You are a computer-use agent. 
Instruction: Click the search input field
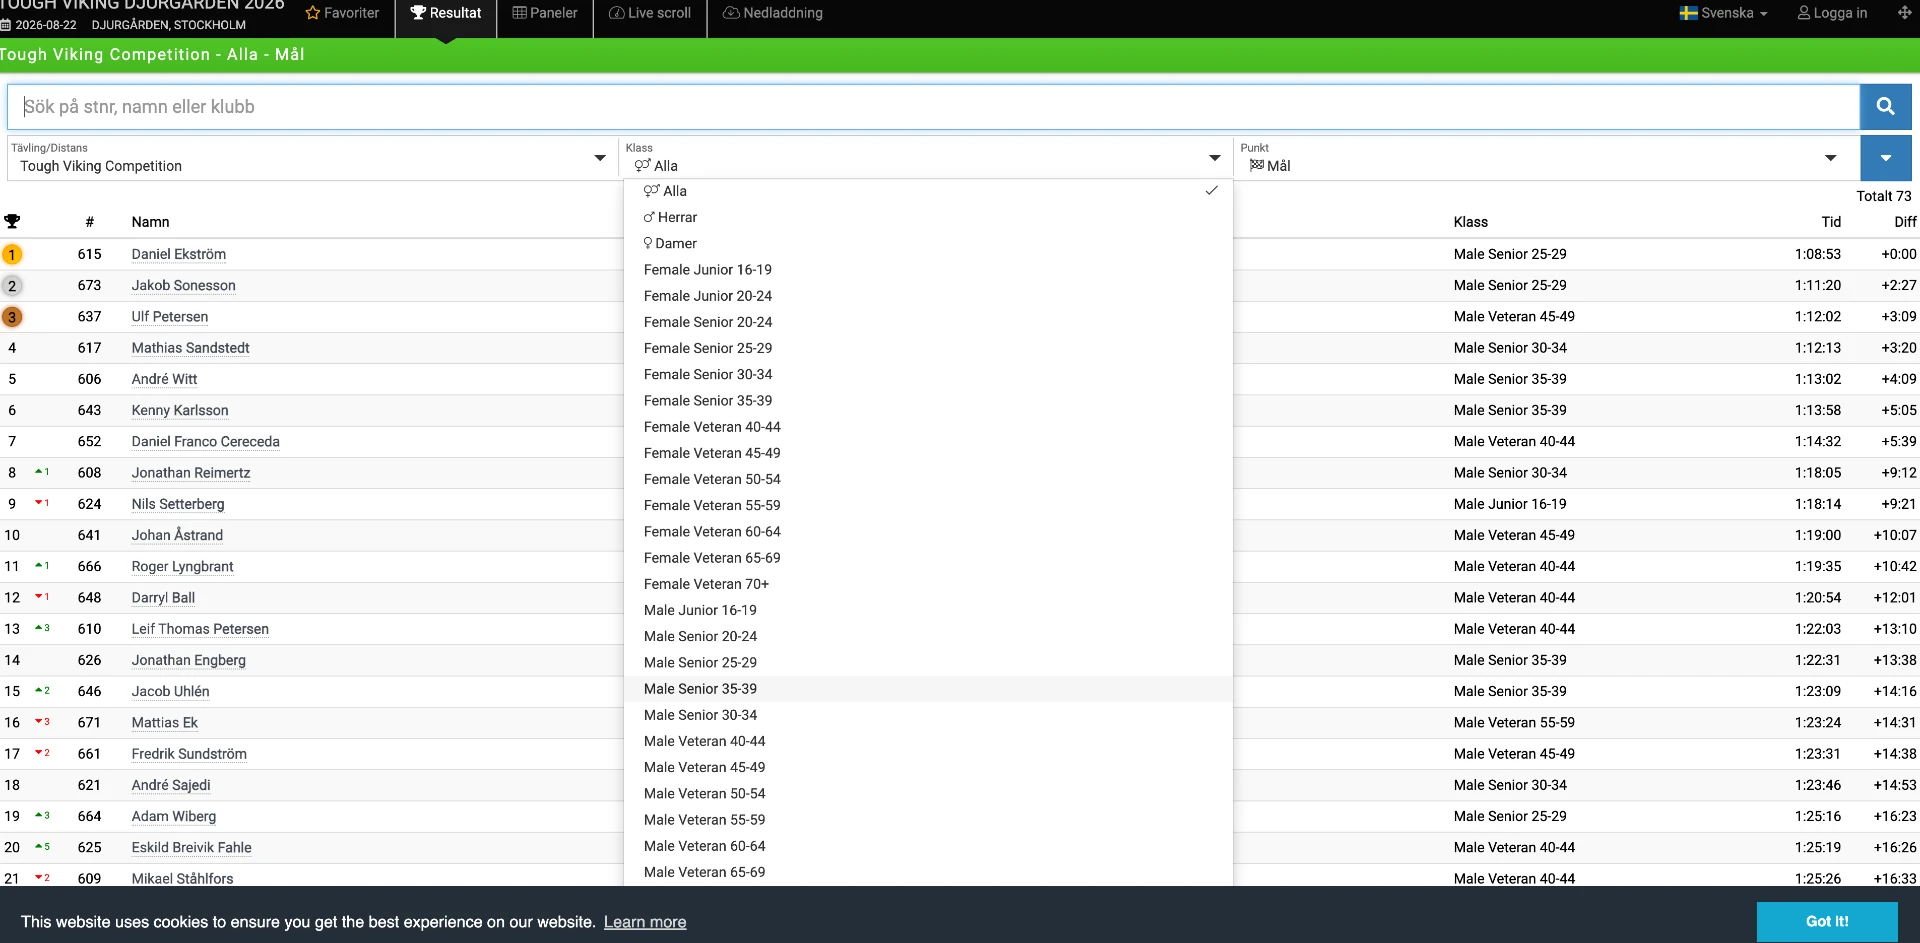[x=933, y=107]
